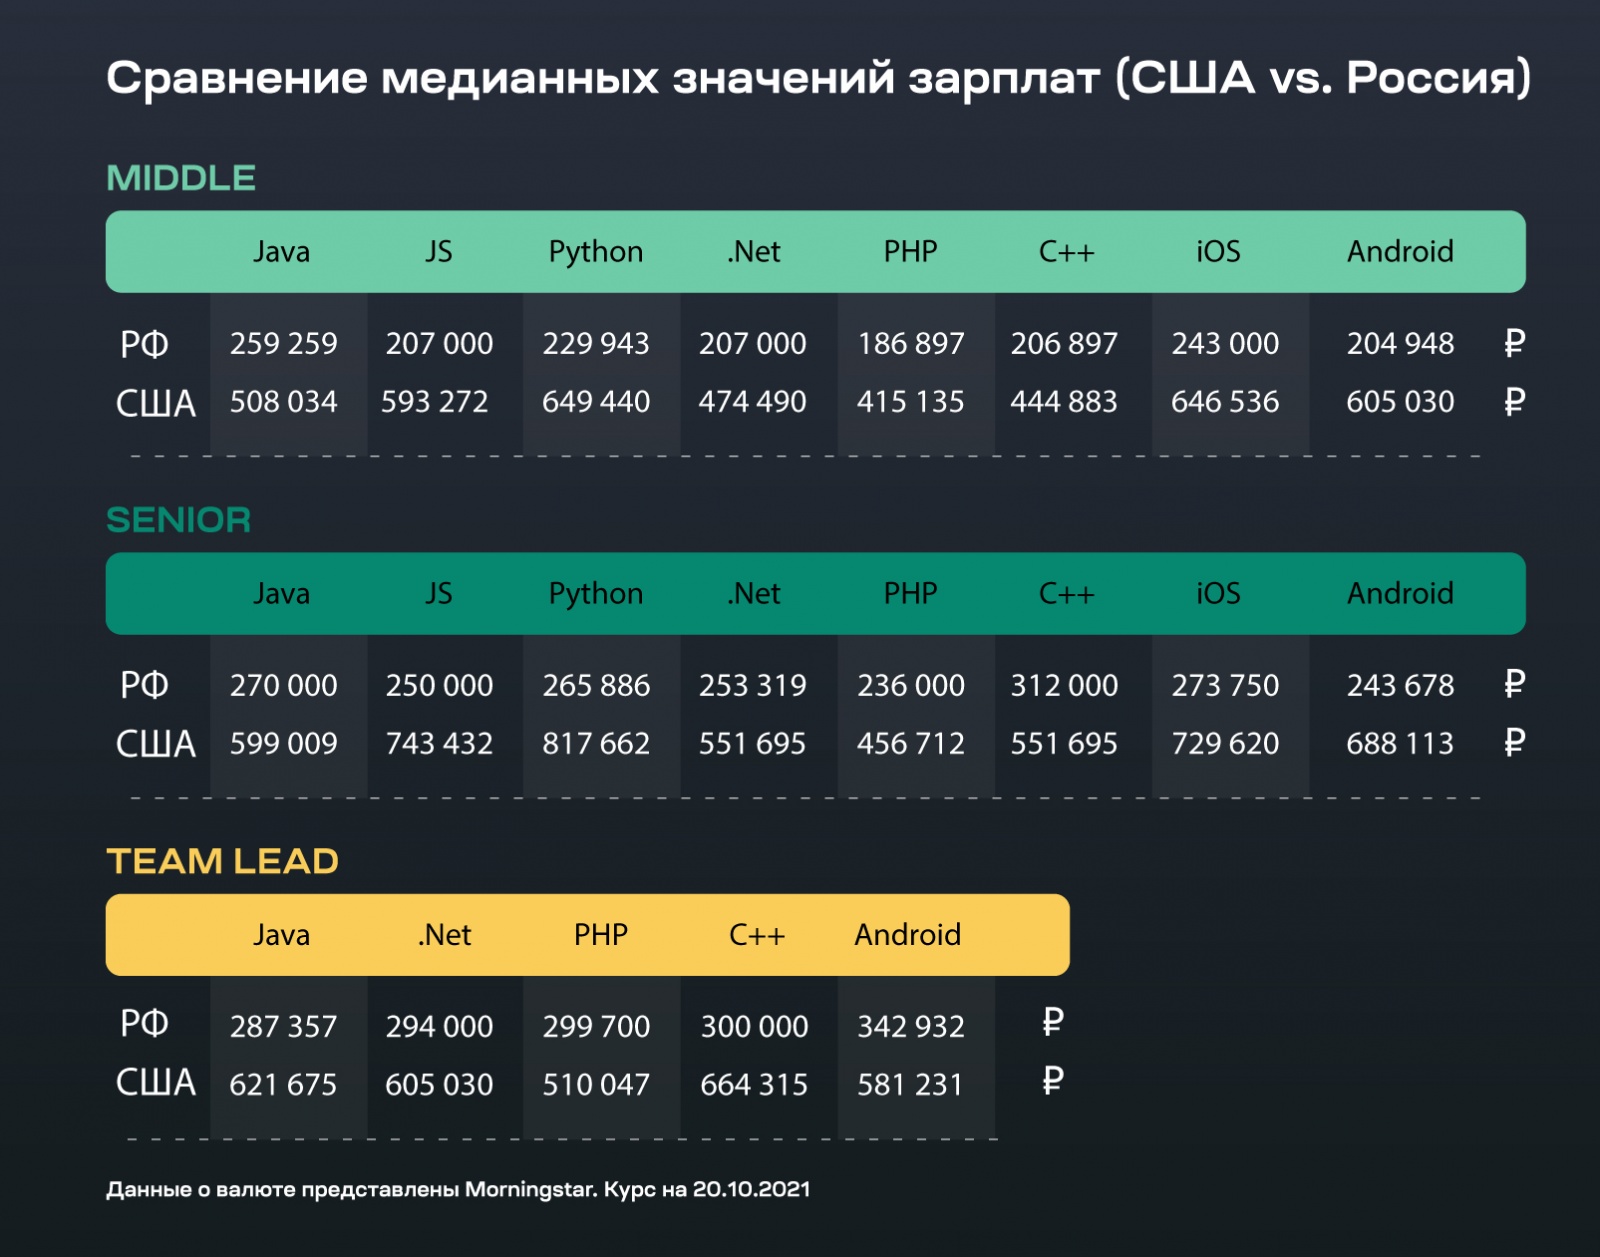Click the 649 440 Python salary value

[x=596, y=402]
